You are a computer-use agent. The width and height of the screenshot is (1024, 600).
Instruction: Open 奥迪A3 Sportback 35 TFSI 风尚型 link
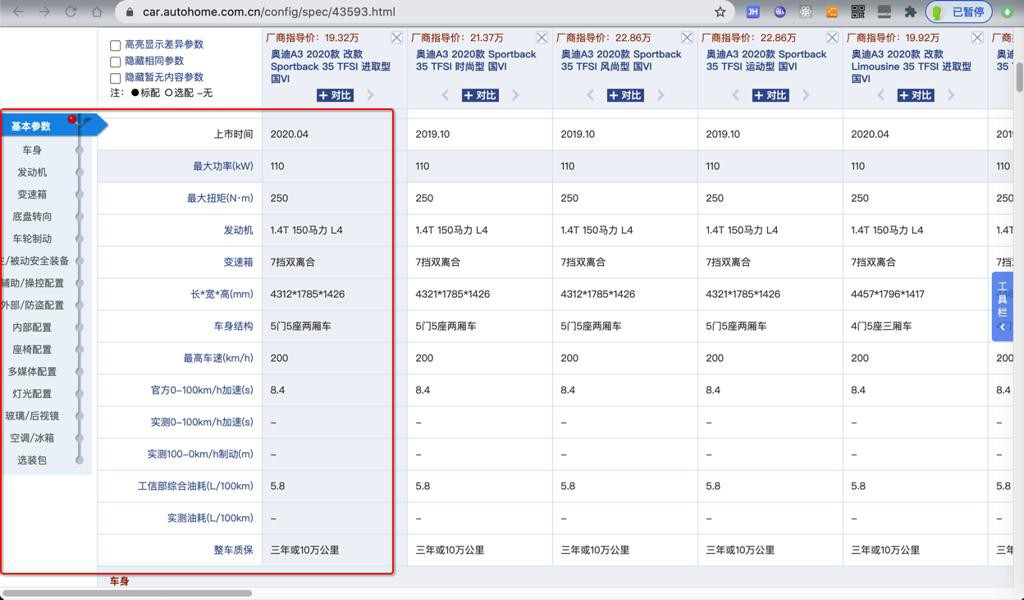(x=620, y=60)
